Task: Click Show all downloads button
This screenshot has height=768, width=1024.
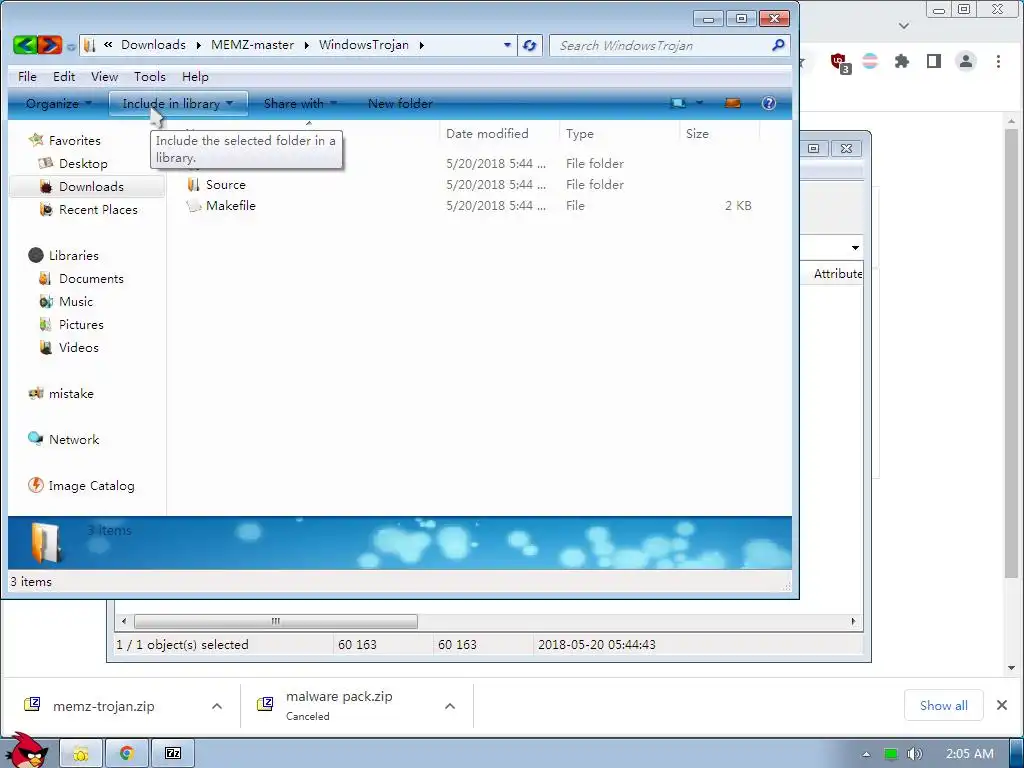Action: point(944,706)
